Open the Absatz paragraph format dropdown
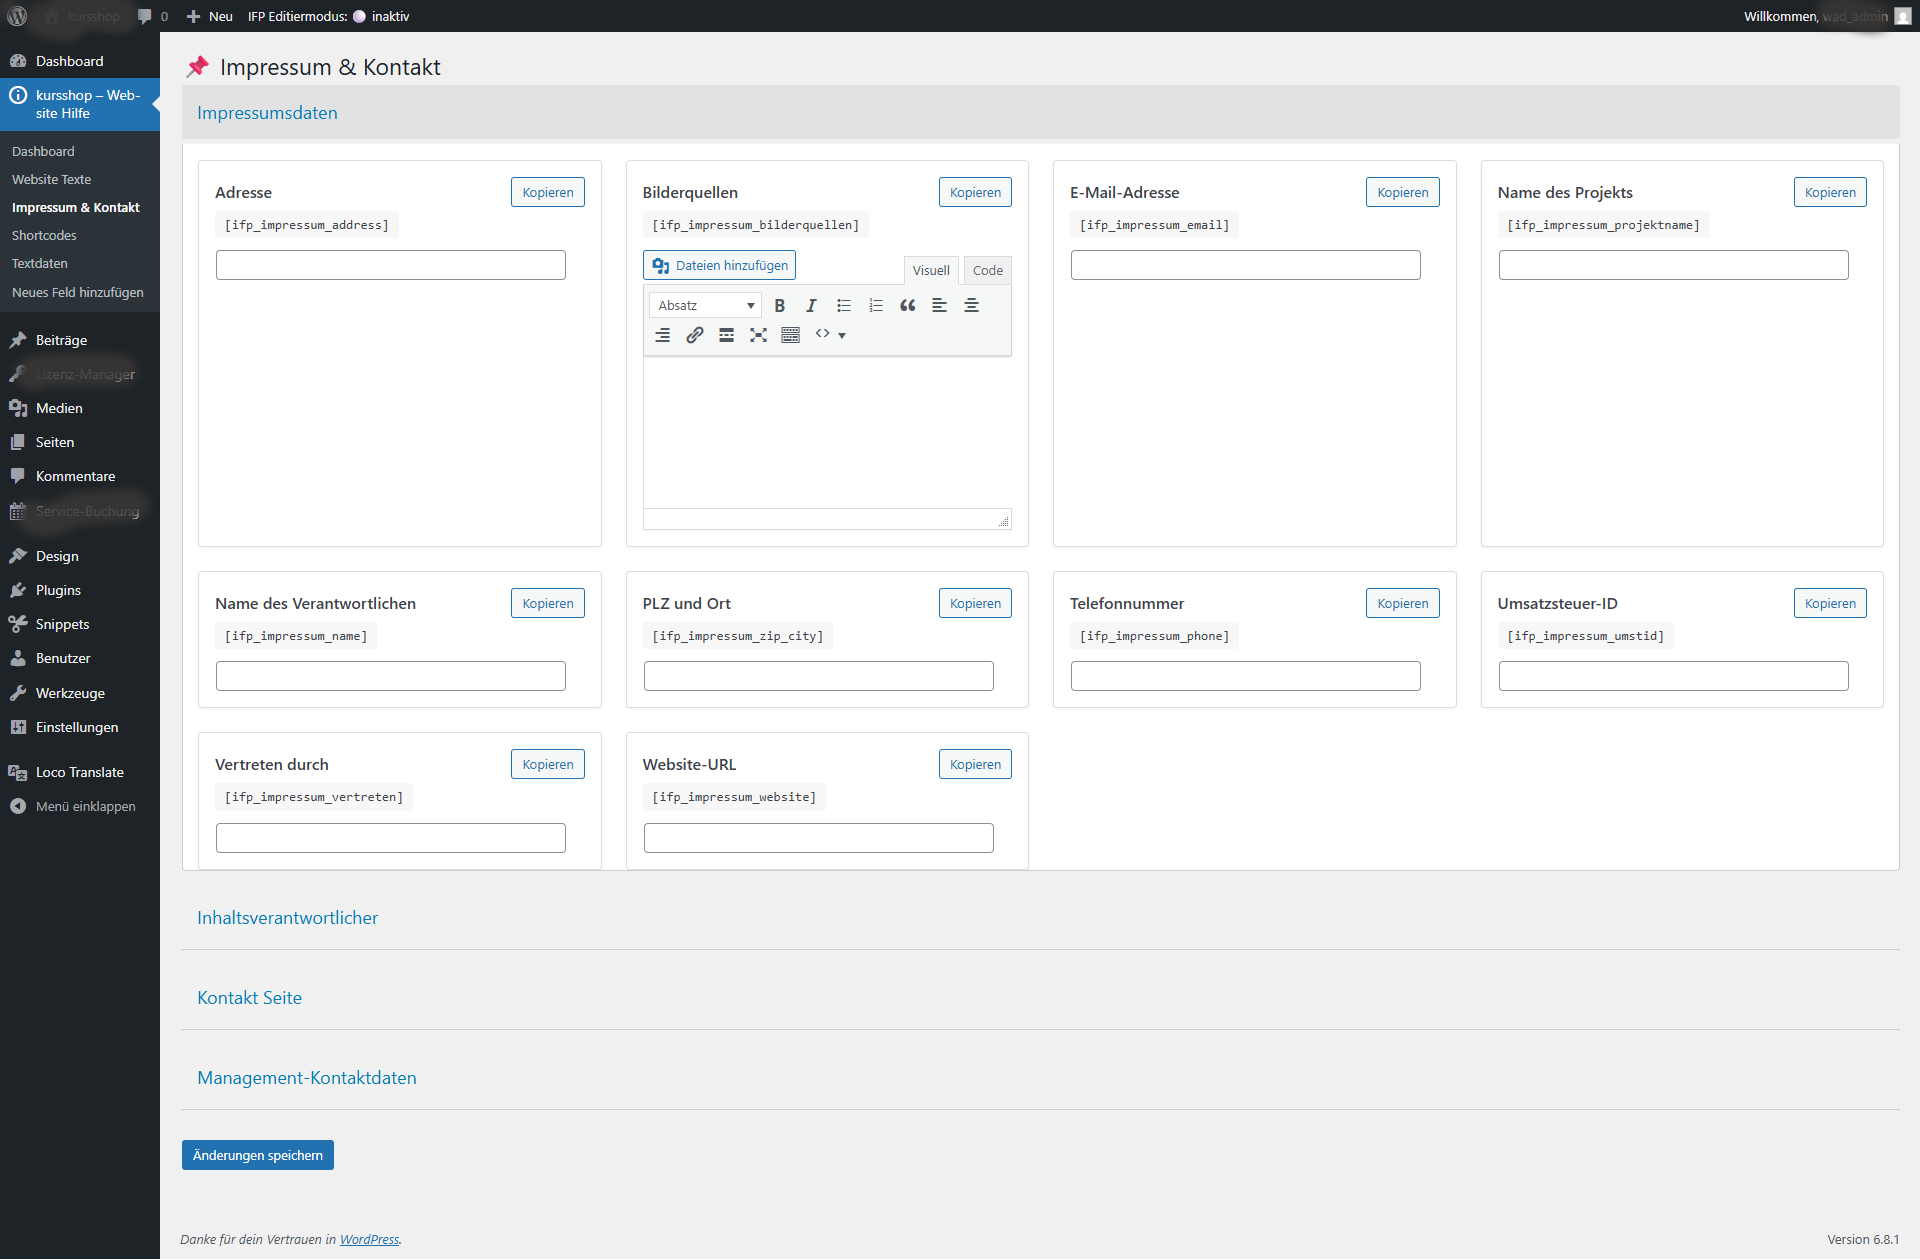Viewport: 1920px width, 1260px height. tap(705, 306)
